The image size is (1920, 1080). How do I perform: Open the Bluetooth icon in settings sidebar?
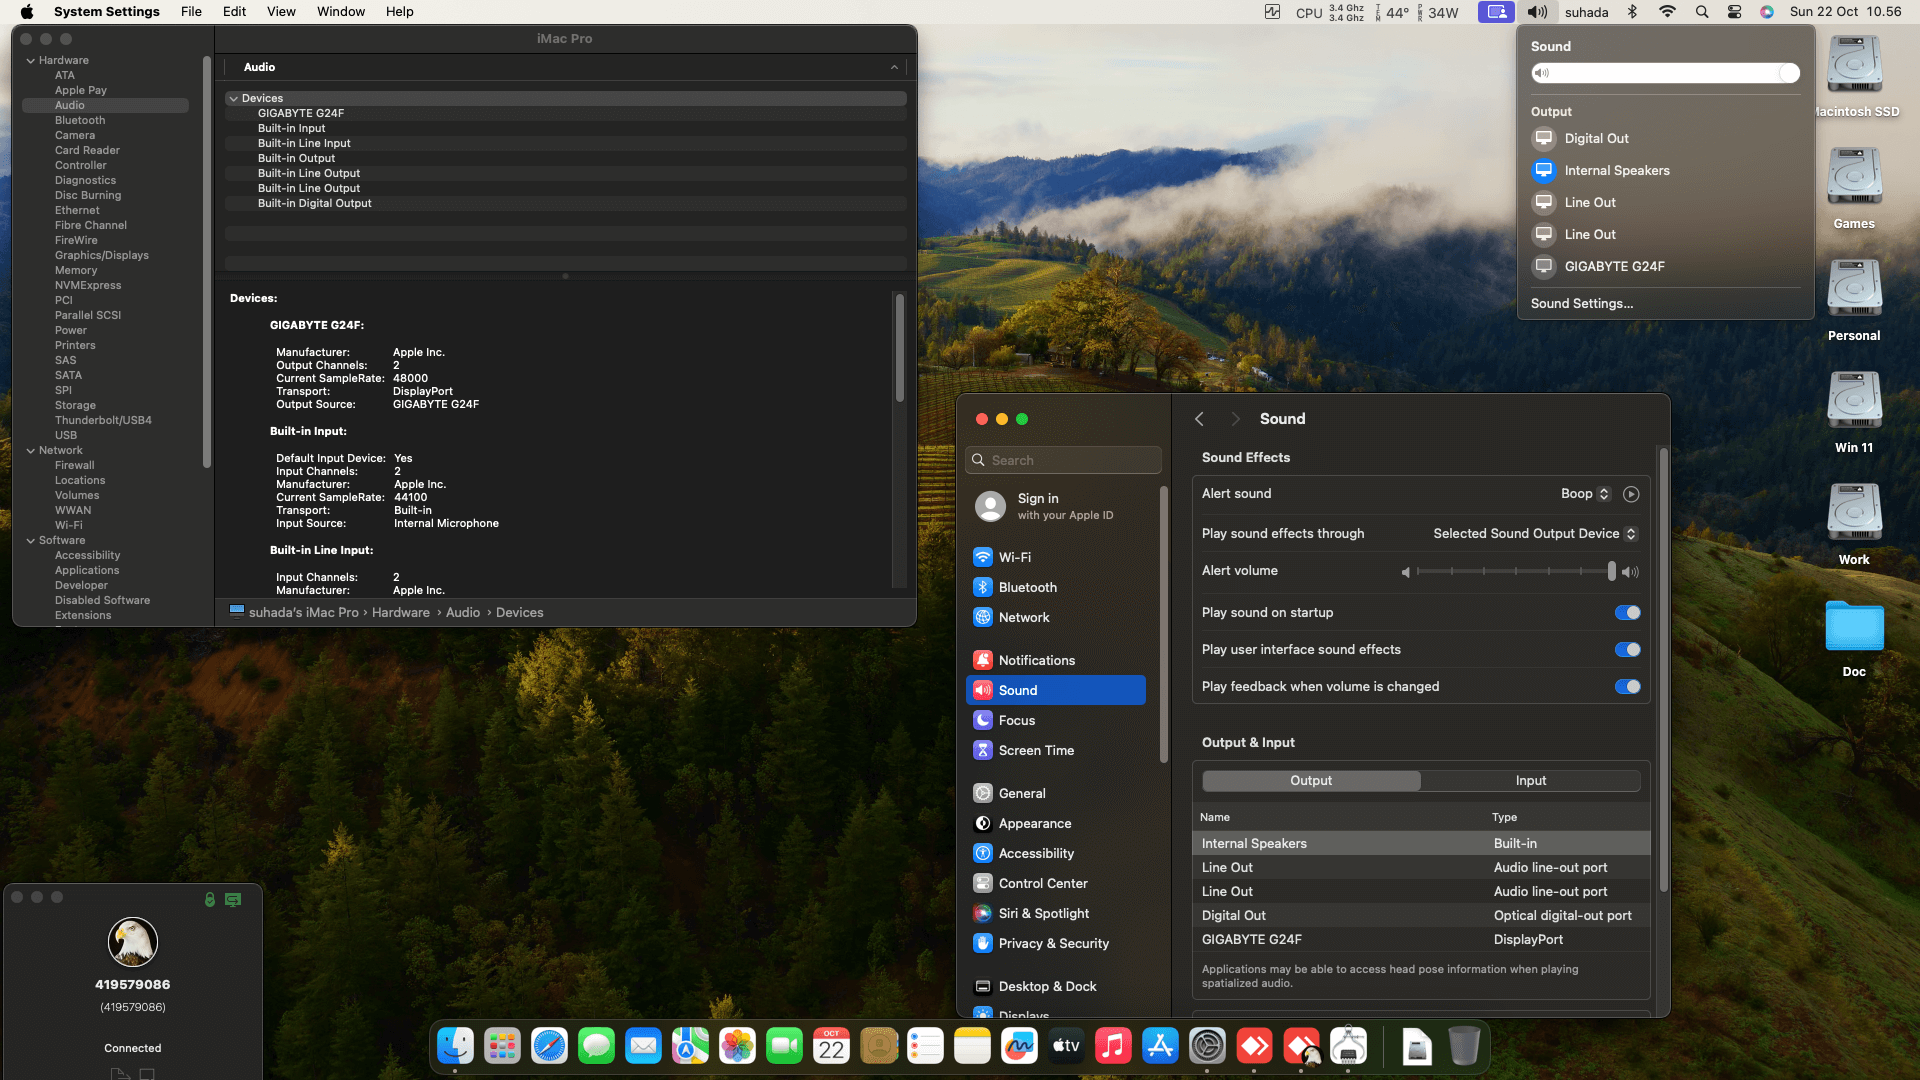(983, 587)
